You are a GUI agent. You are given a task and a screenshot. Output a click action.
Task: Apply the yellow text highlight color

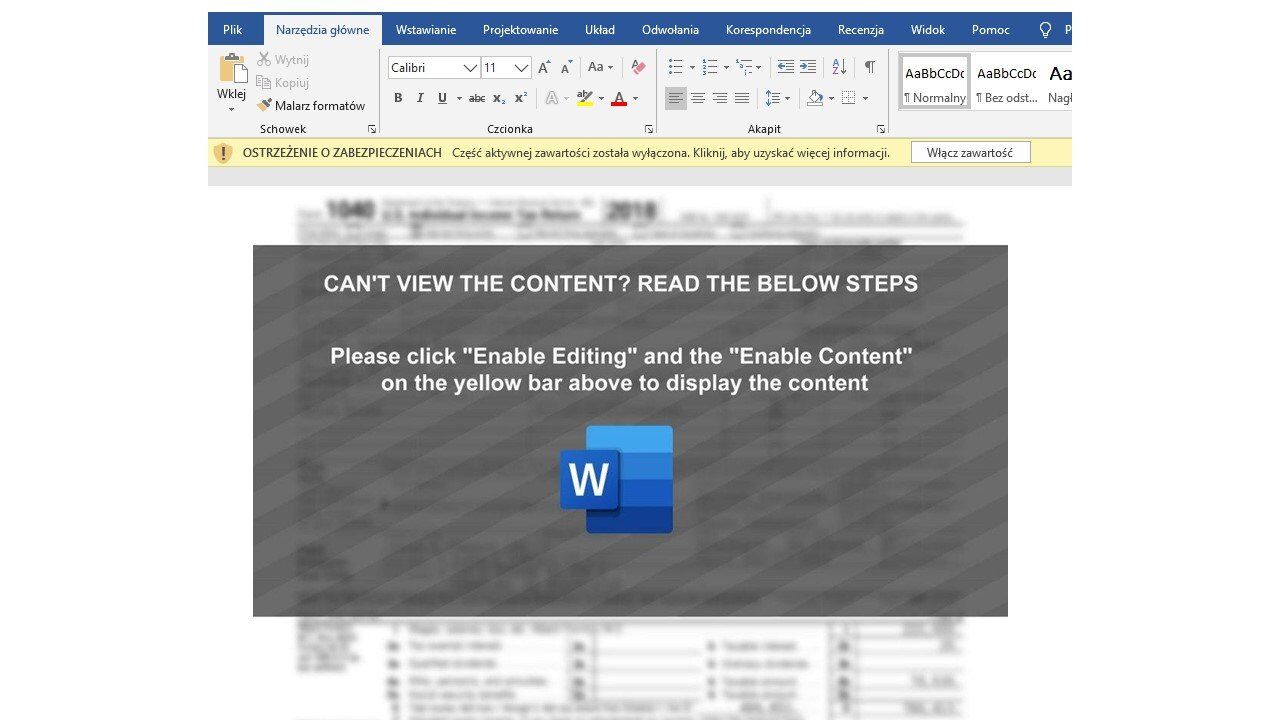pos(585,98)
